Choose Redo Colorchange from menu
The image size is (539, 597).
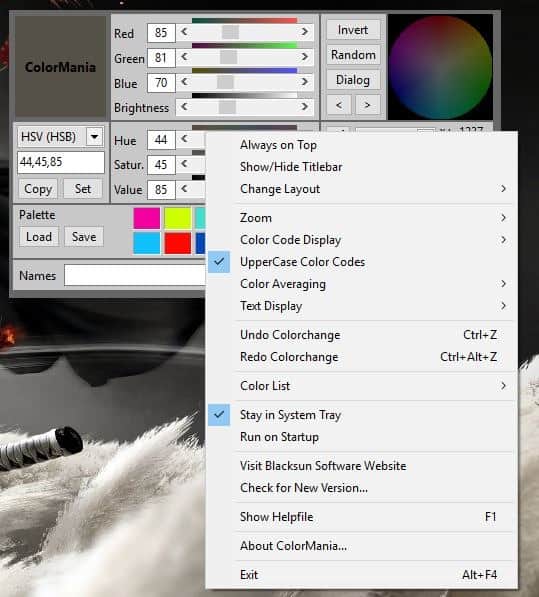tap(361, 357)
